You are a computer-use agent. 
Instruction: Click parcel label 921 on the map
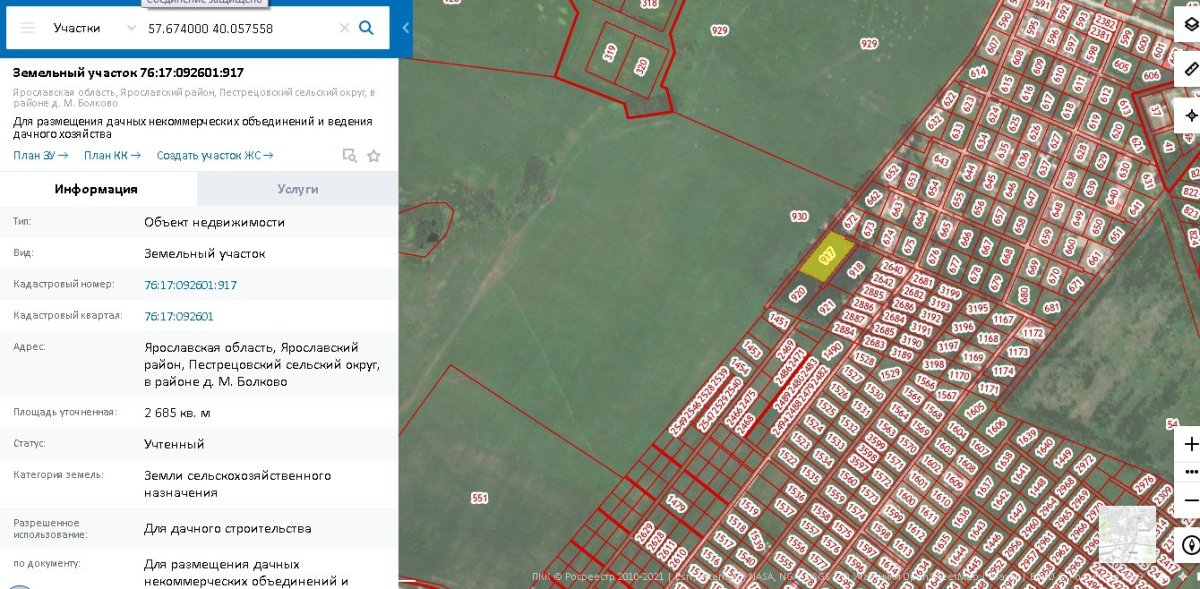(826, 306)
